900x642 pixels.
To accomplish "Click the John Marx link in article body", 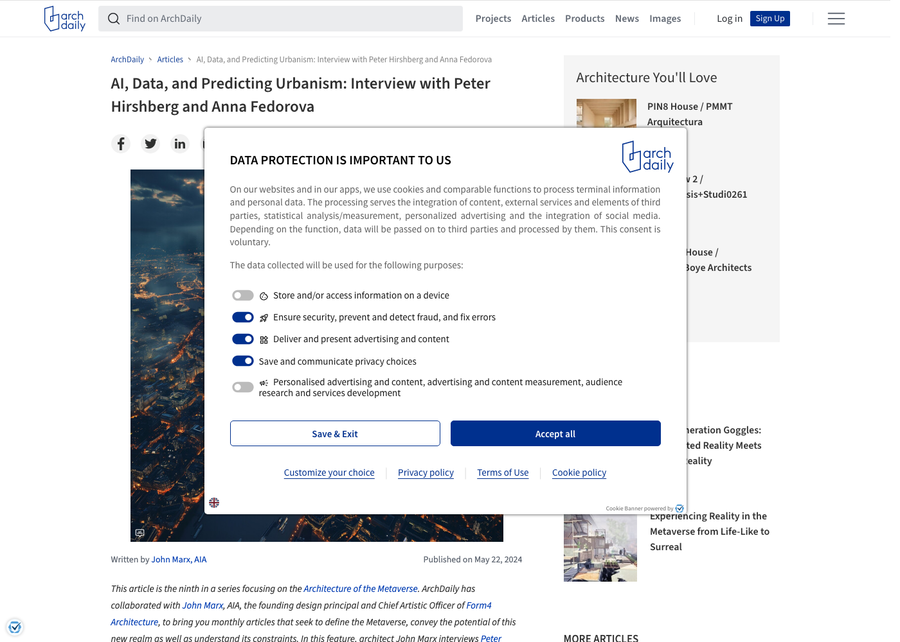I will [x=203, y=605].
